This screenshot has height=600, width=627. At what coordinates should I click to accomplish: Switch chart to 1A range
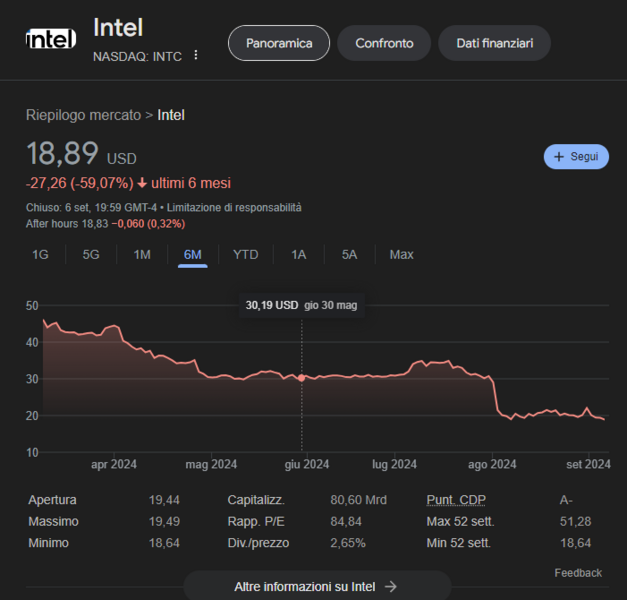298,254
